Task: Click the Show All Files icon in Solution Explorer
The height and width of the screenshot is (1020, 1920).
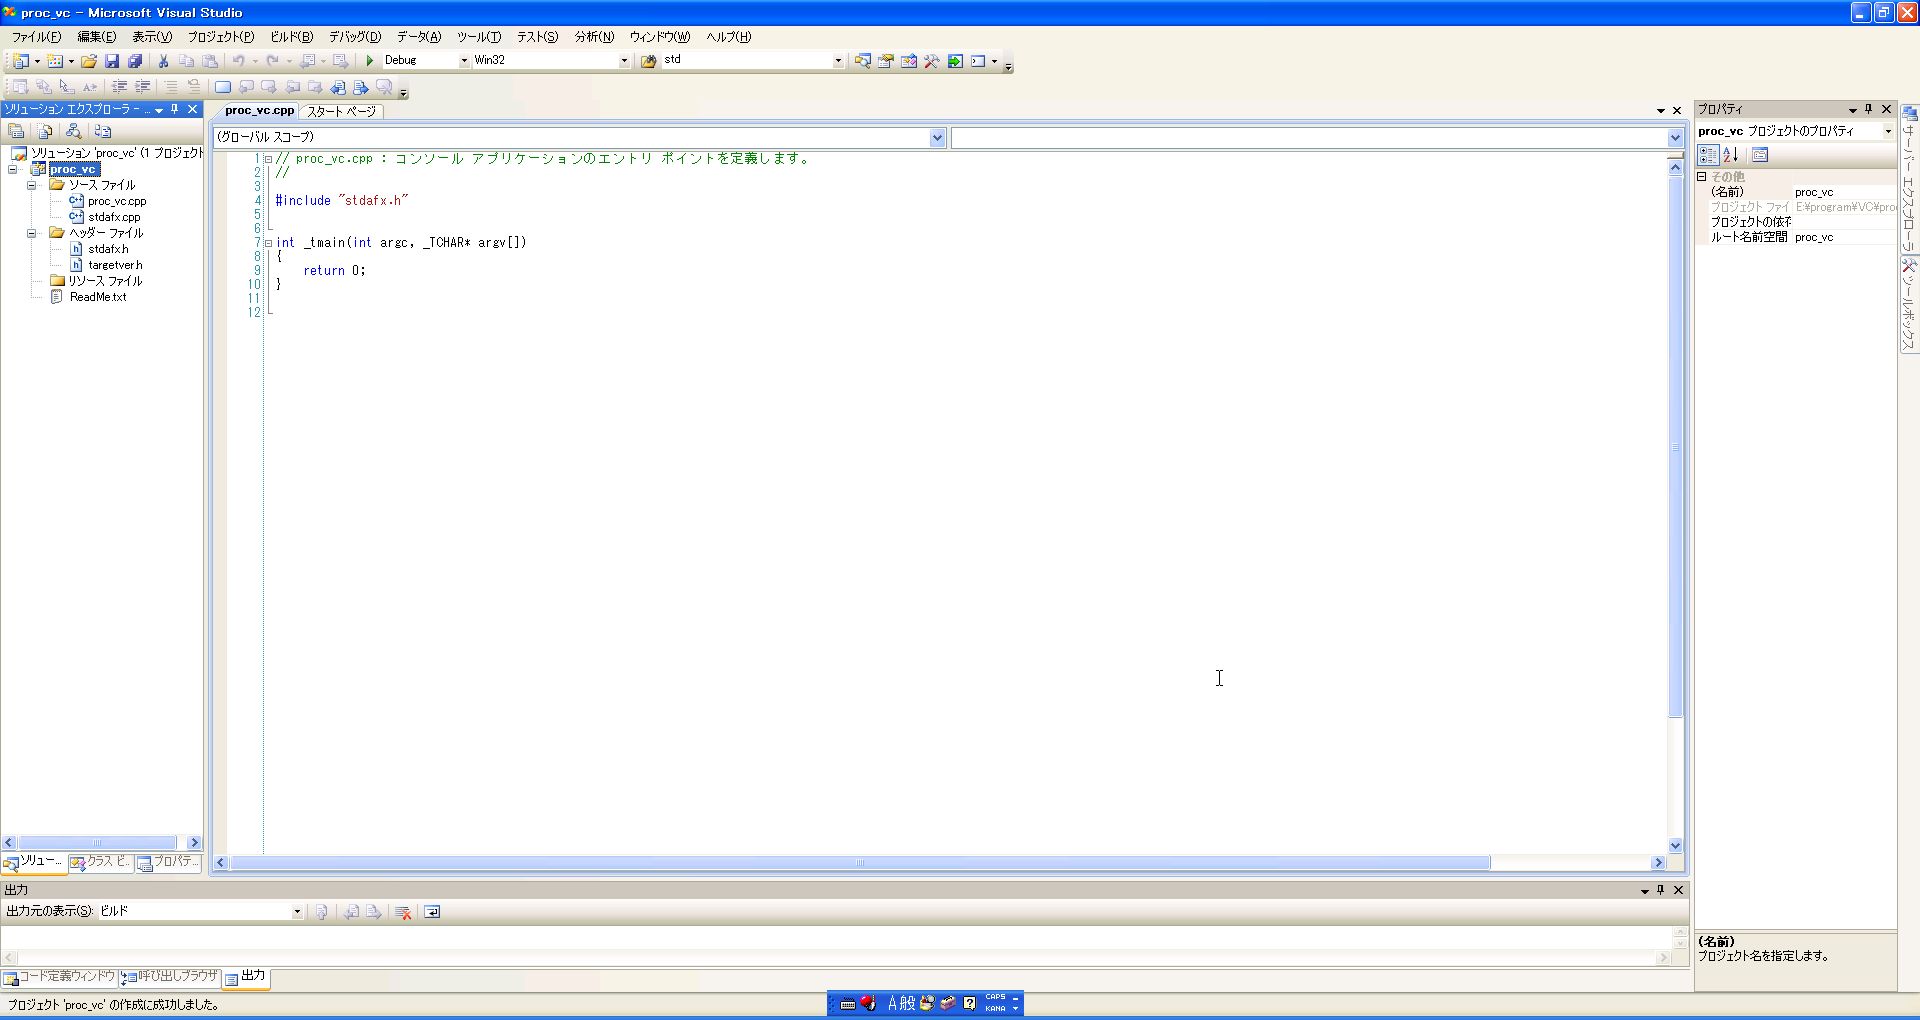Action: (x=45, y=131)
